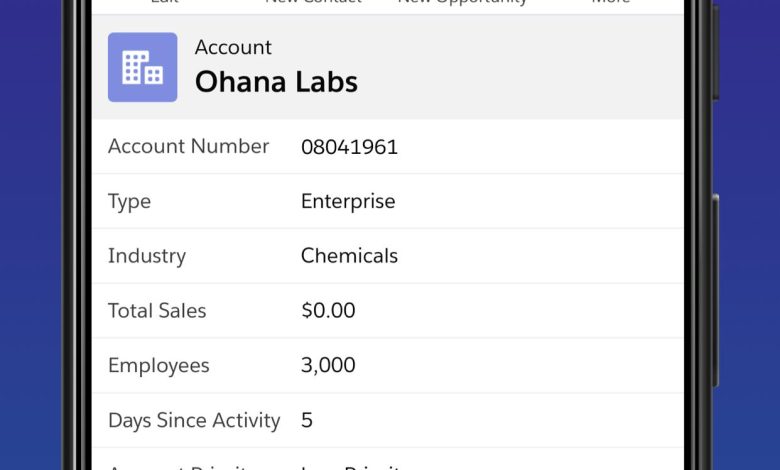Open the More actions menu
This screenshot has height=470, width=780.
coord(611,2)
